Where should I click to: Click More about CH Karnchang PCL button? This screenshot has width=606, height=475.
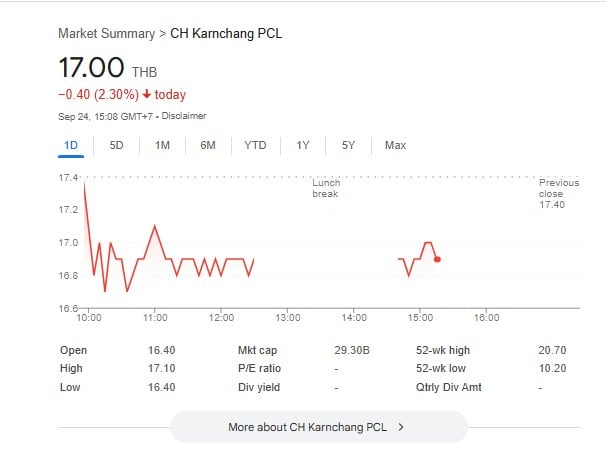[319, 427]
